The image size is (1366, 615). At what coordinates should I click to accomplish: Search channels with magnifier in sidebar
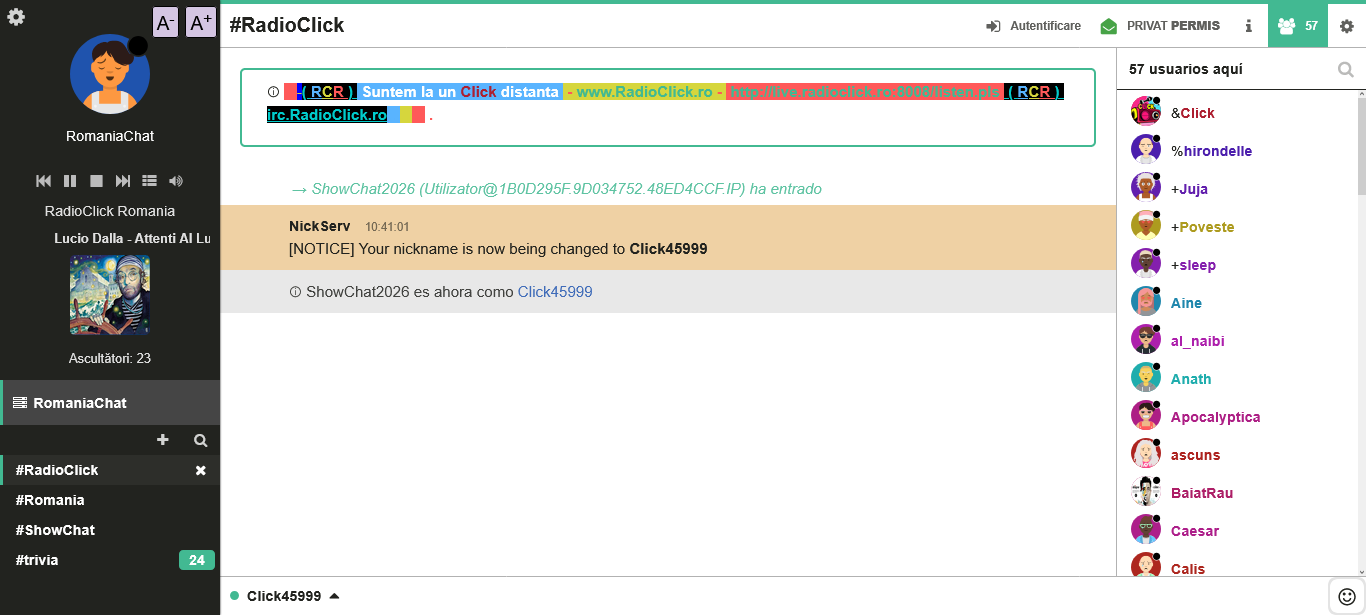200,440
